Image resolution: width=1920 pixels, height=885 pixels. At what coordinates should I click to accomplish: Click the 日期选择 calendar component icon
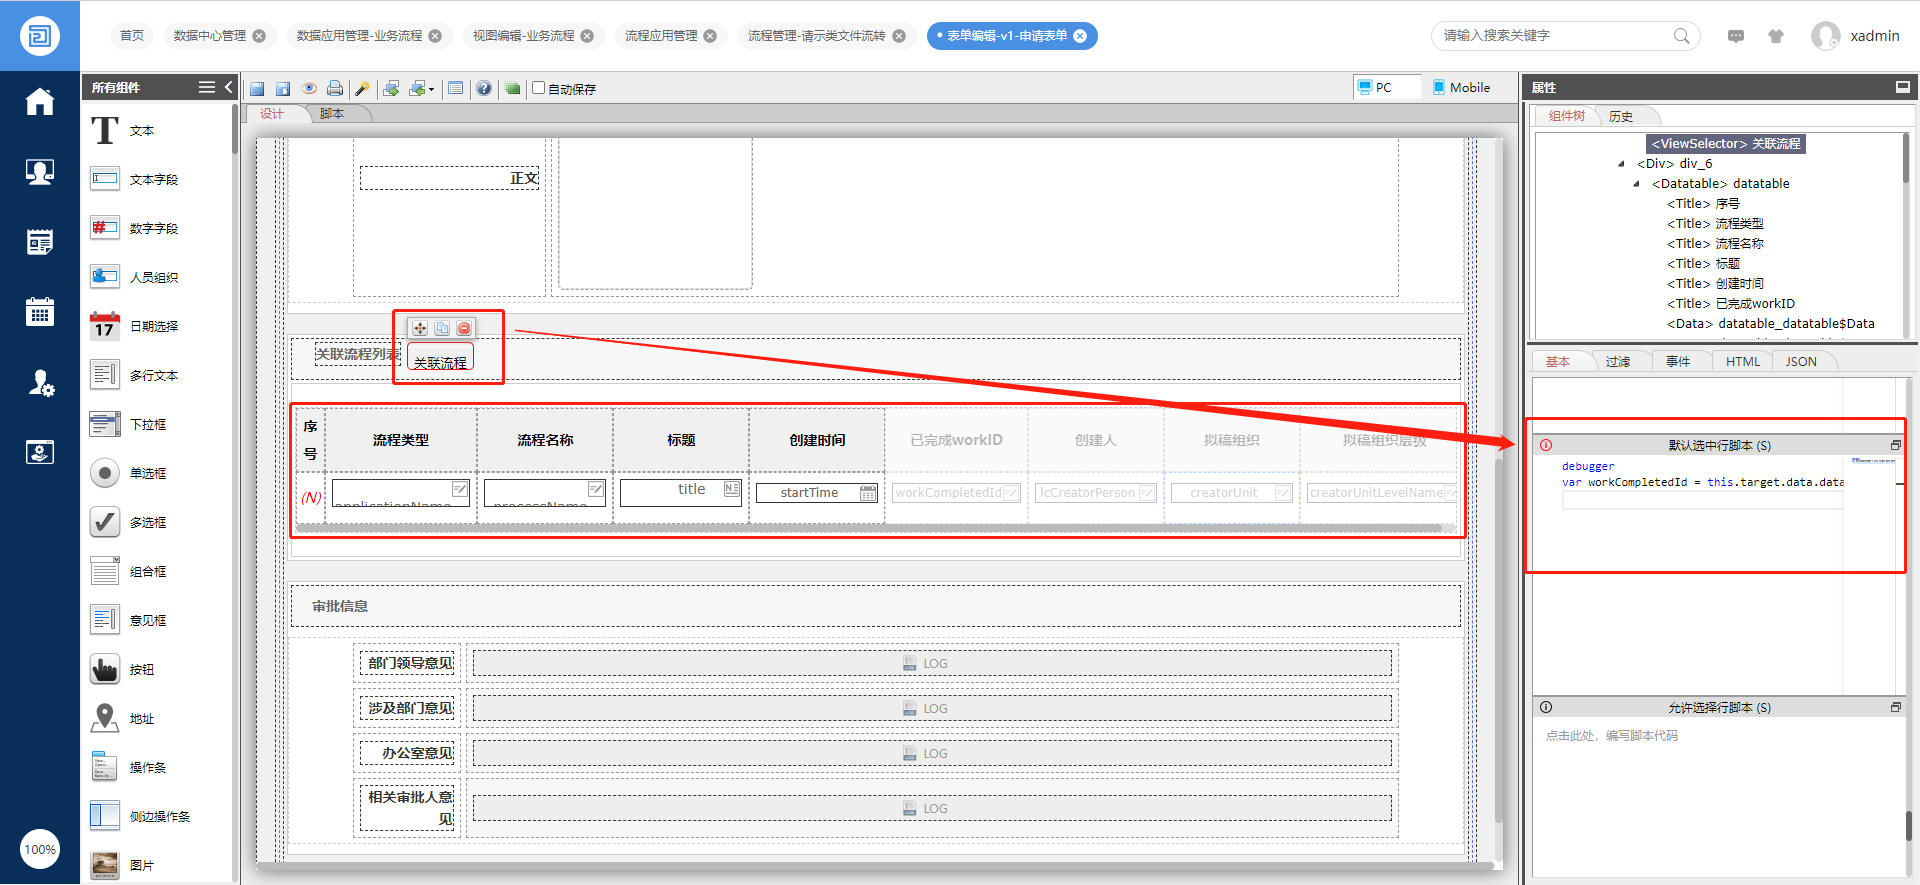coord(105,326)
